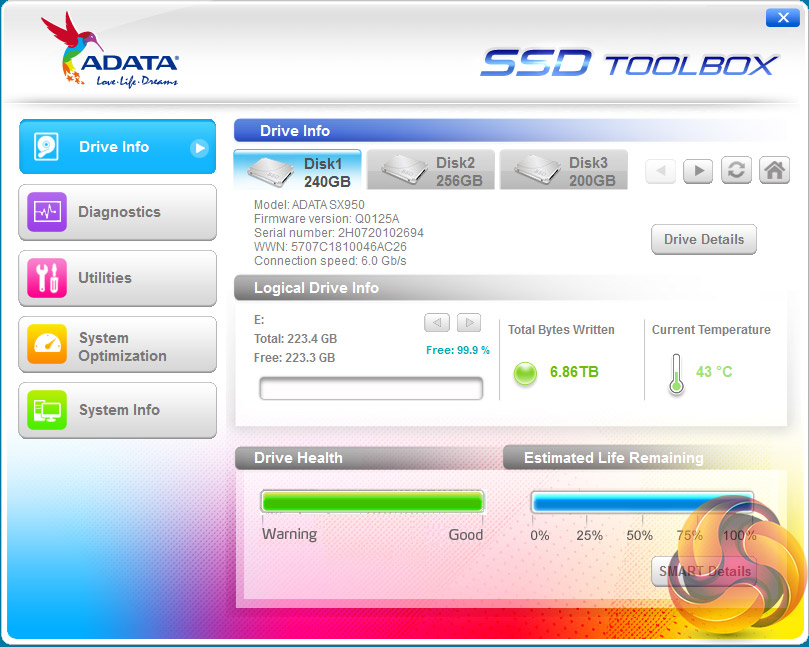
Task: Click the 6.86TB written value
Action: click(x=574, y=372)
